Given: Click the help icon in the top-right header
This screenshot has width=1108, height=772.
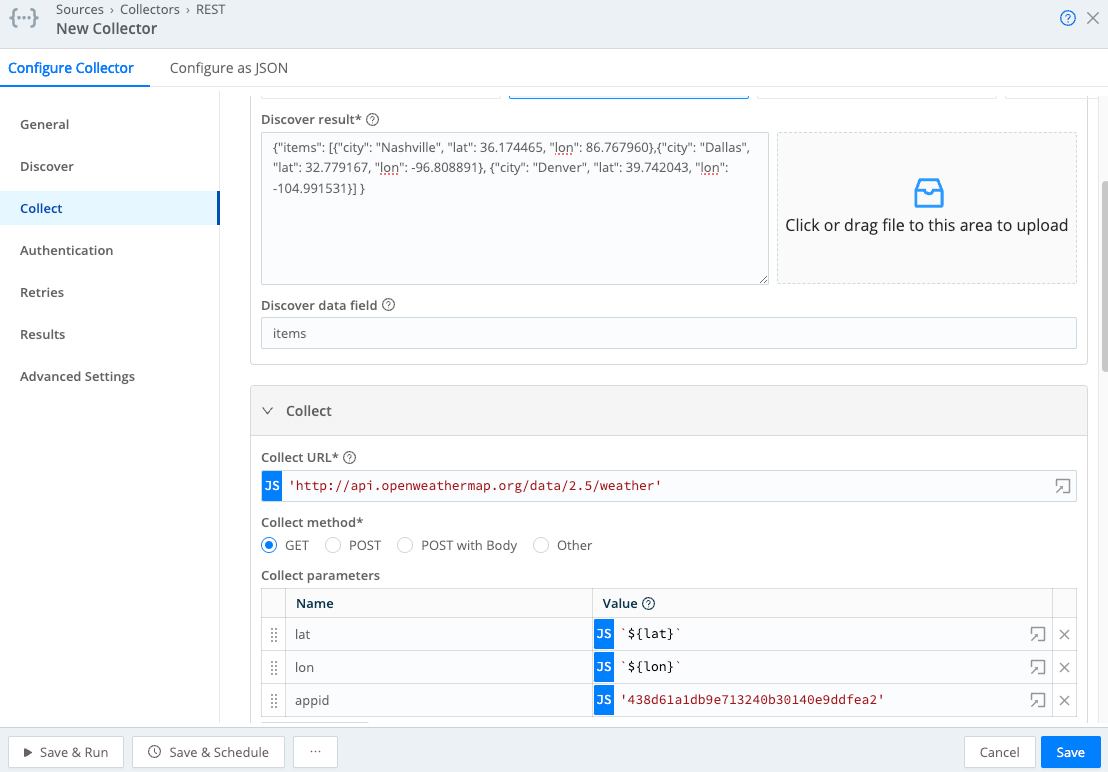Looking at the screenshot, I should click(x=1067, y=18).
